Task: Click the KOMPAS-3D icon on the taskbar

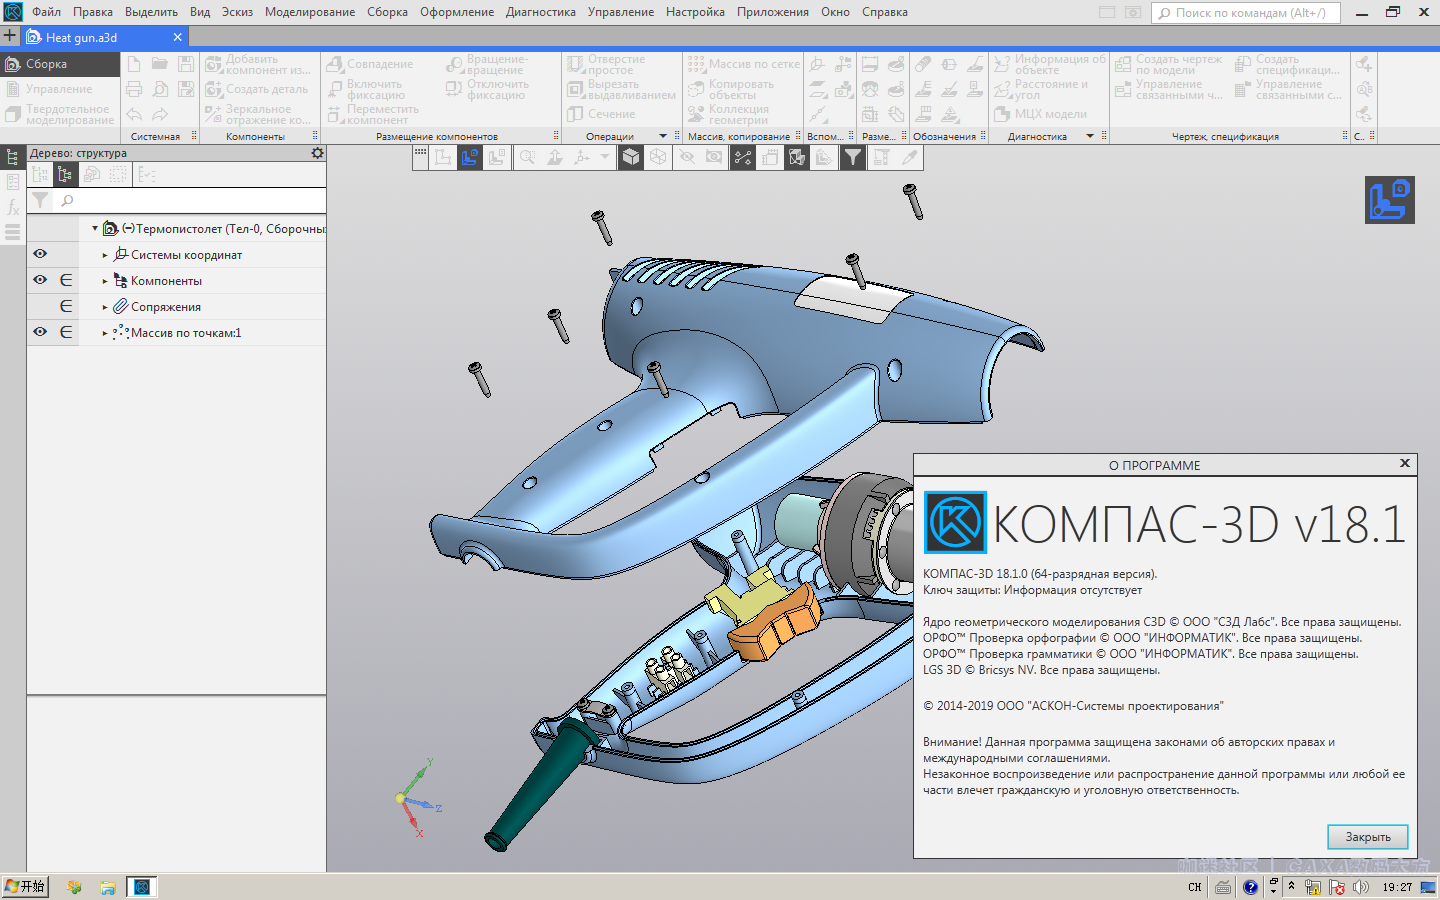Action: point(140,887)
